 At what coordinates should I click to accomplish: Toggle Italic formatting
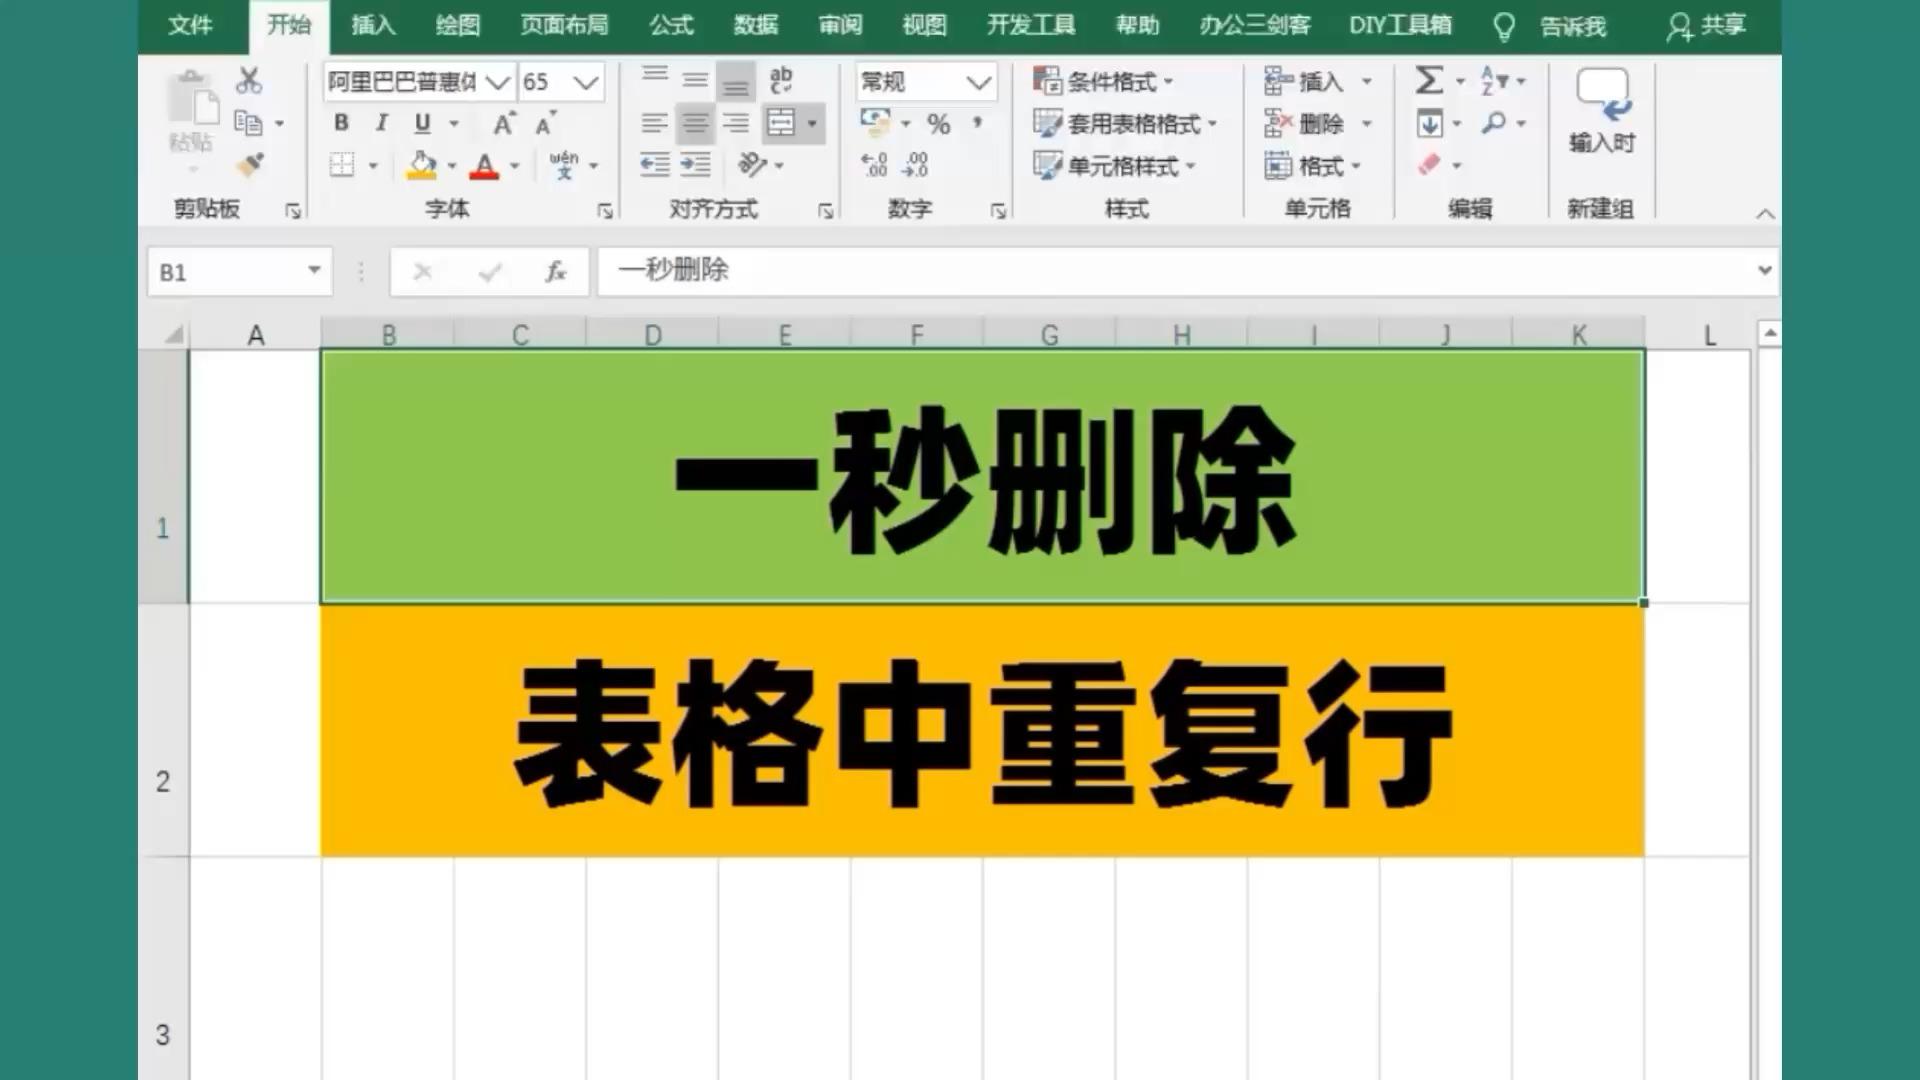point(381,123)
